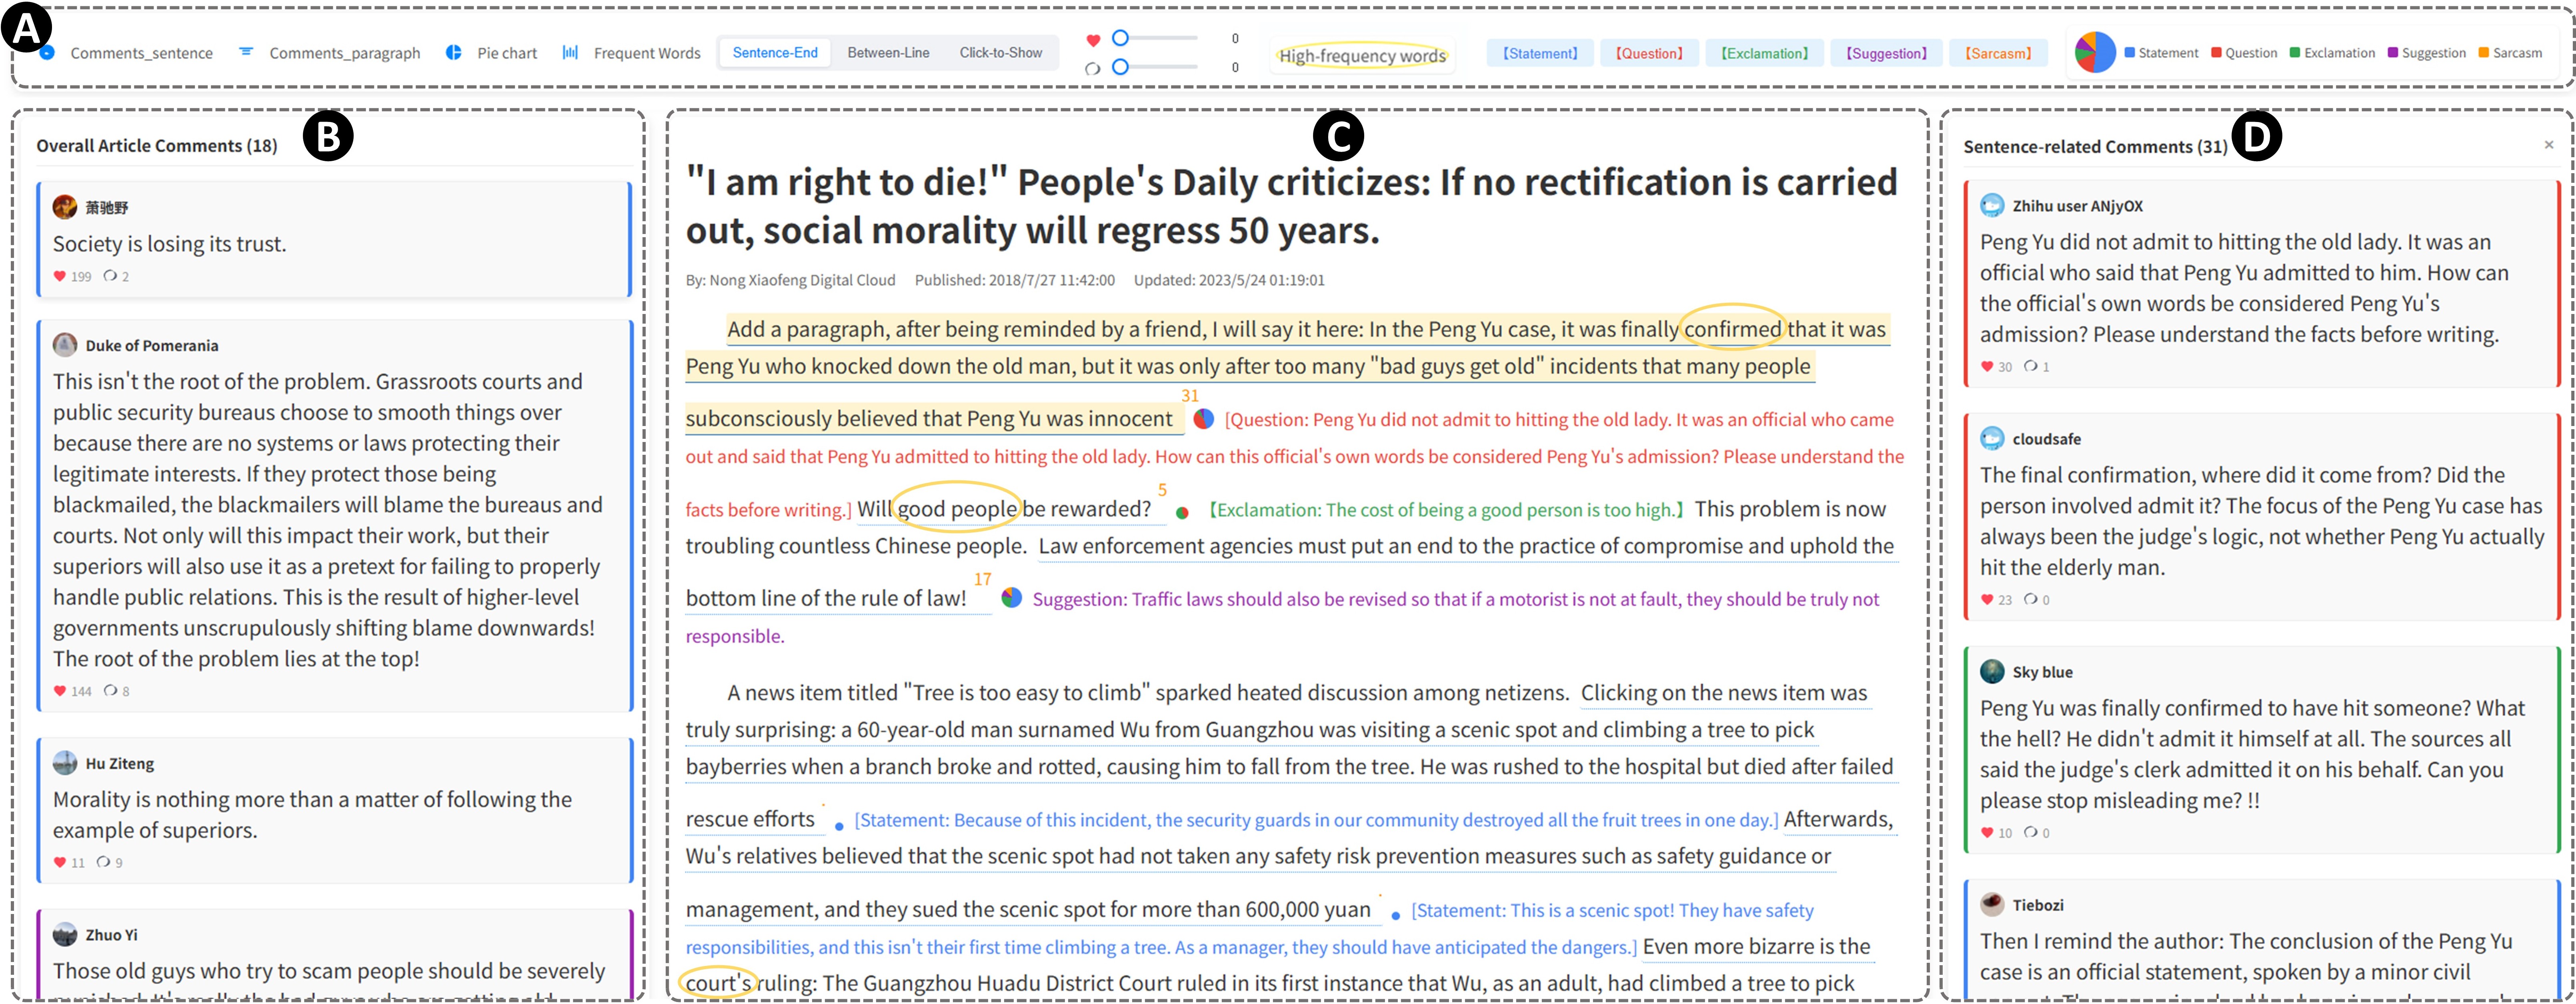Click the replies threshold slider handle

click(x=1120, y=67)
